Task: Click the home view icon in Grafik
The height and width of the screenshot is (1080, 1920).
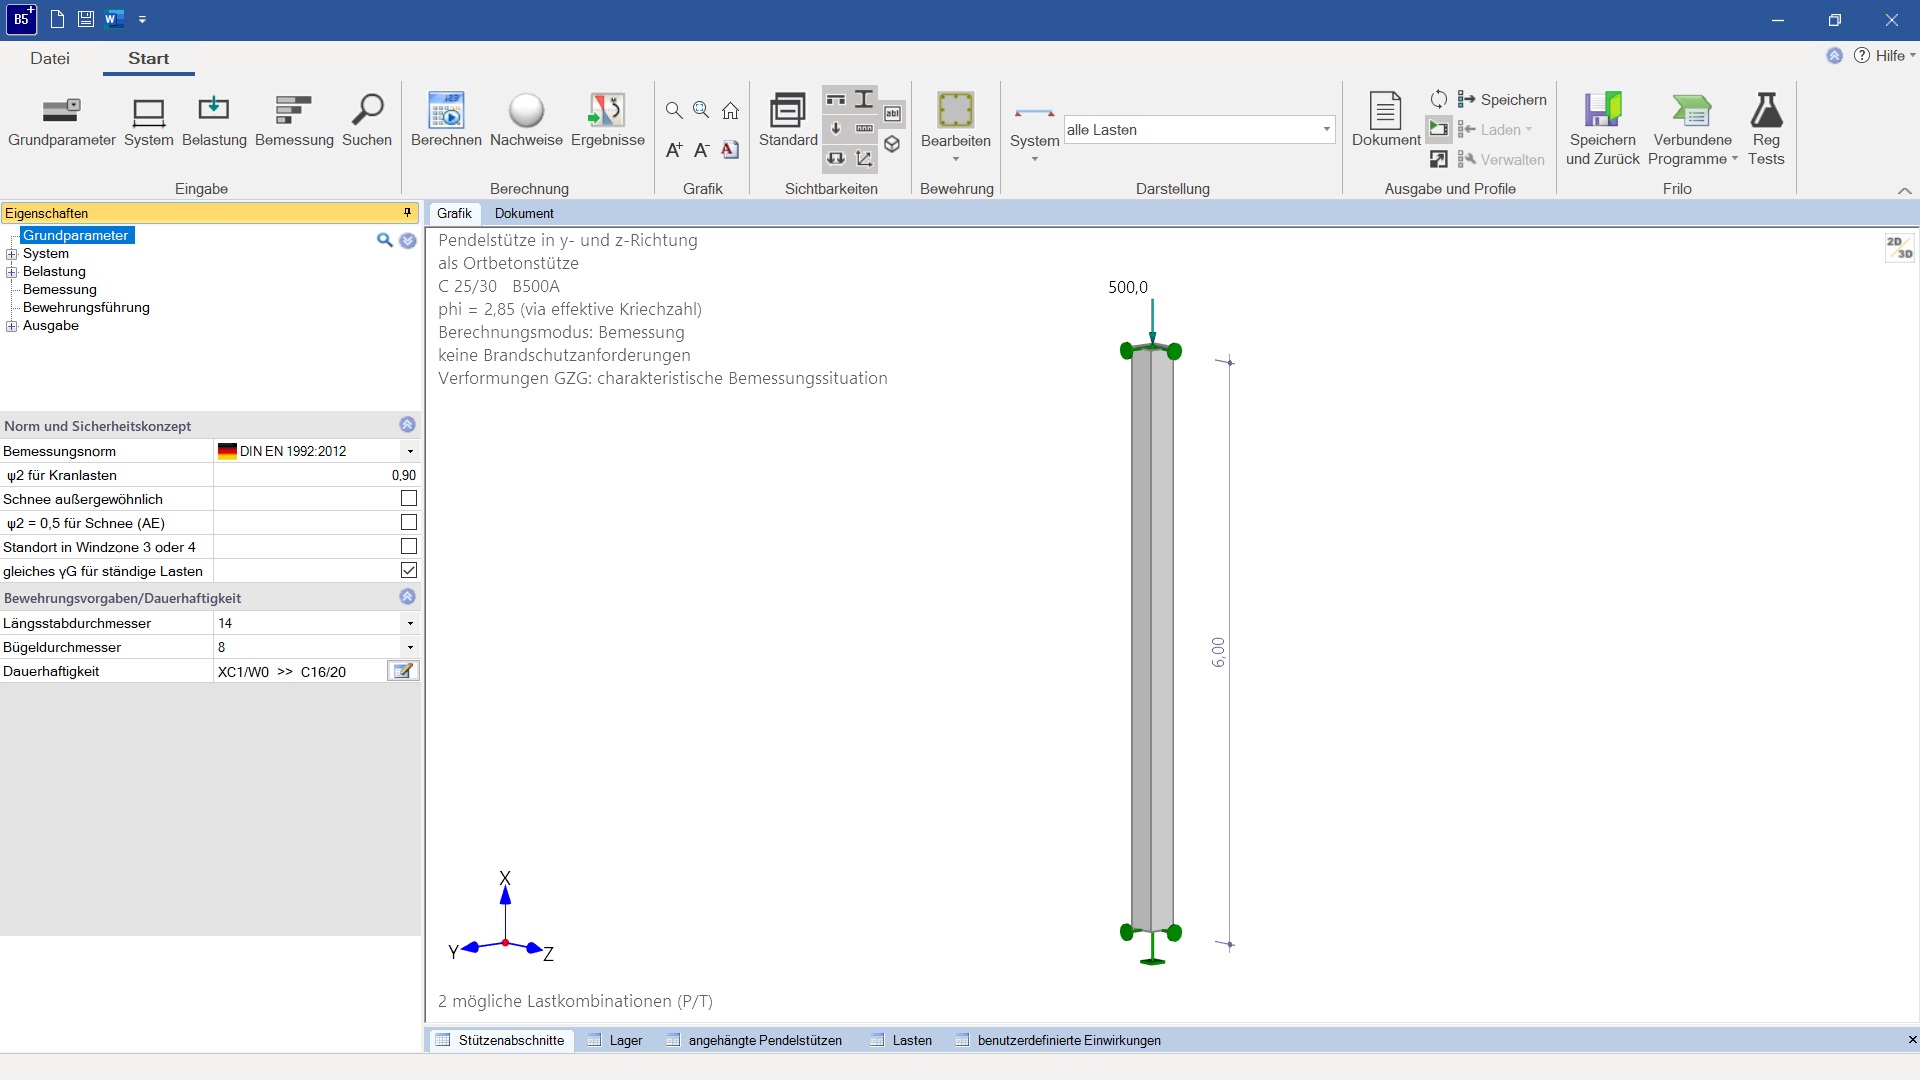Action: 731,110
